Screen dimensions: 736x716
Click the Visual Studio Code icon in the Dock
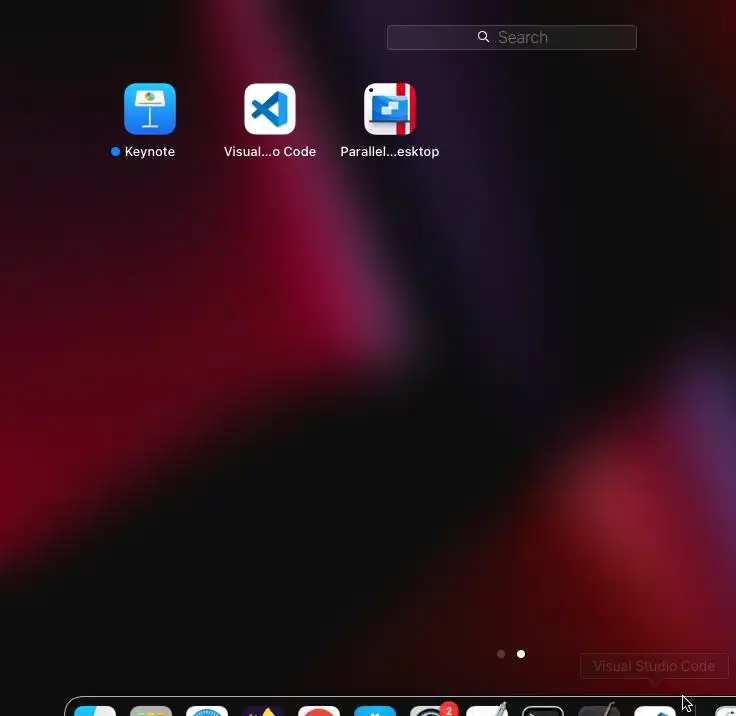click(x=655, y=710)
